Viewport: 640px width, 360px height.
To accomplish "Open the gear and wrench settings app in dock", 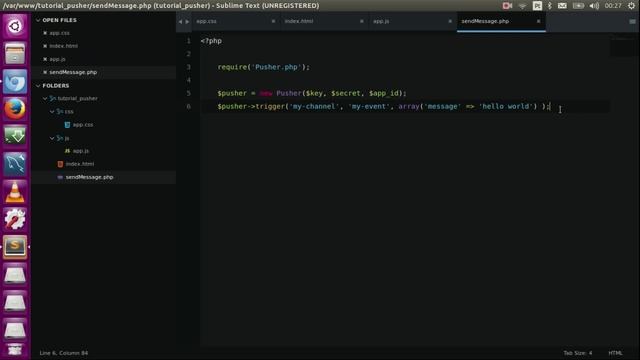I will (x=15, y=219).
